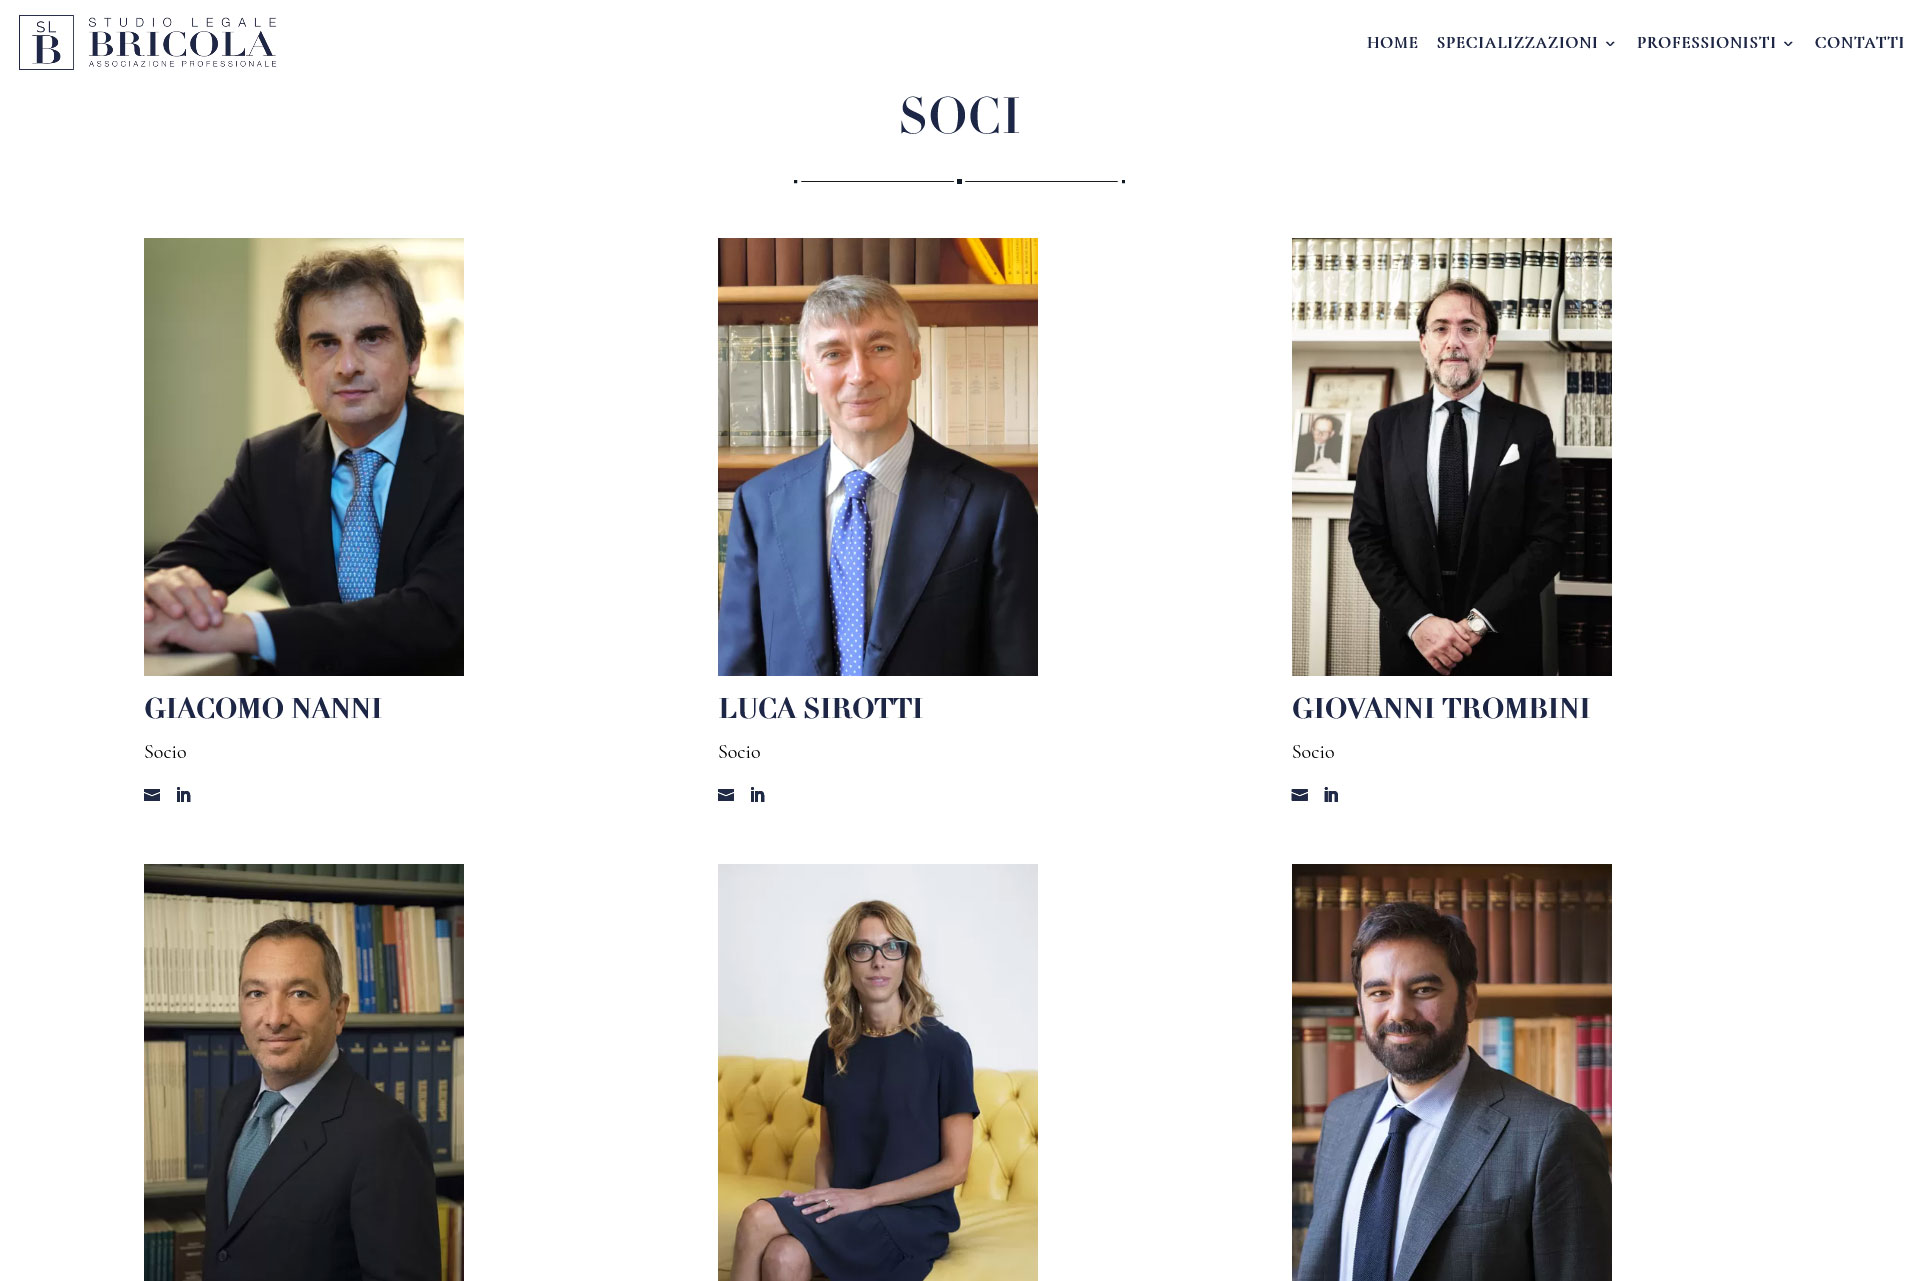Select Giovanni Trombini's portrait photo
This screenshot has height=1281, width=1920.
(x=1452, y=457)
